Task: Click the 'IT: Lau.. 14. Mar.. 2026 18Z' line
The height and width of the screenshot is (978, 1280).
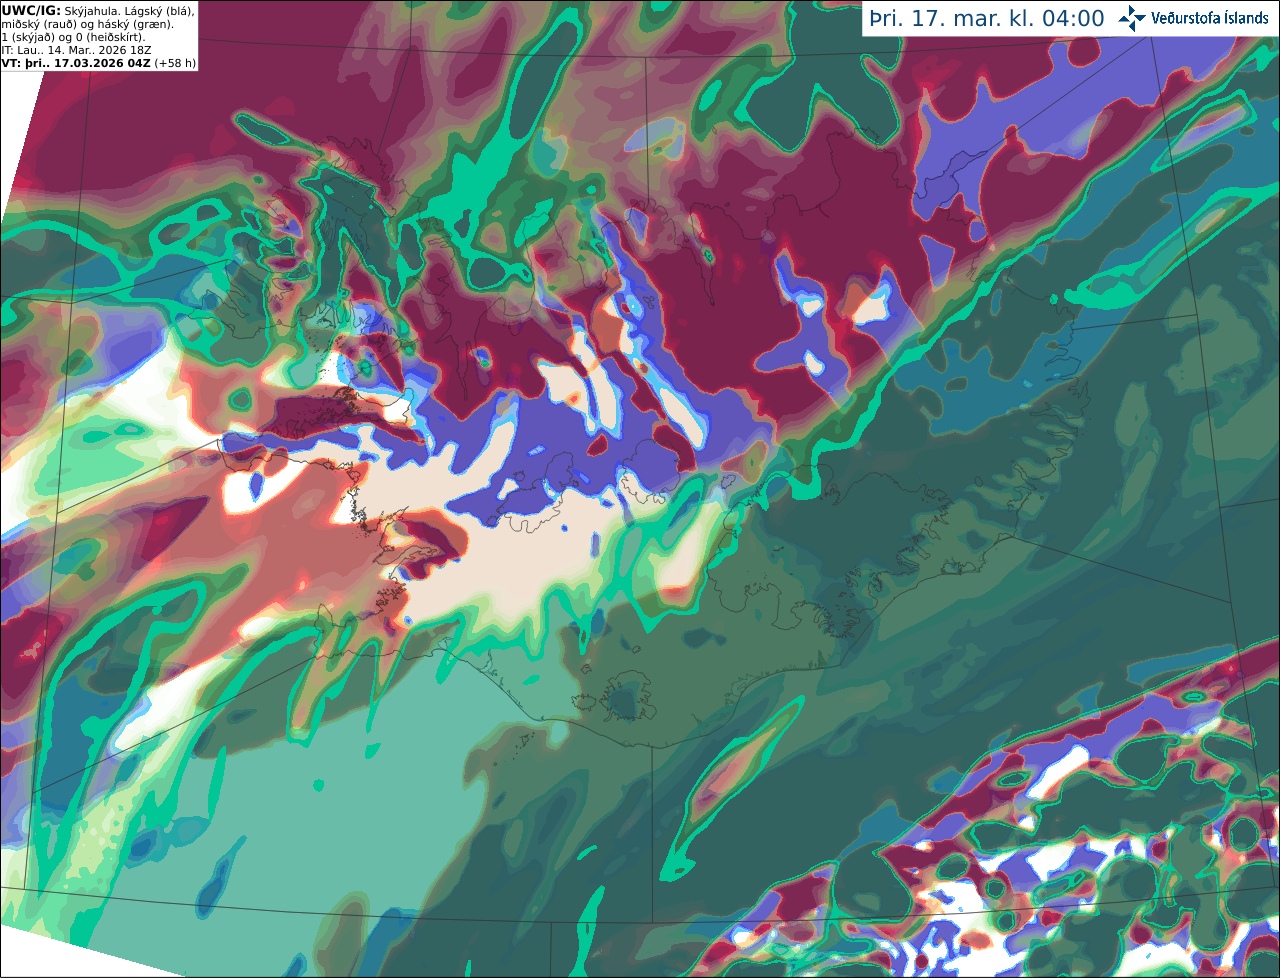Action: (76, 50)
